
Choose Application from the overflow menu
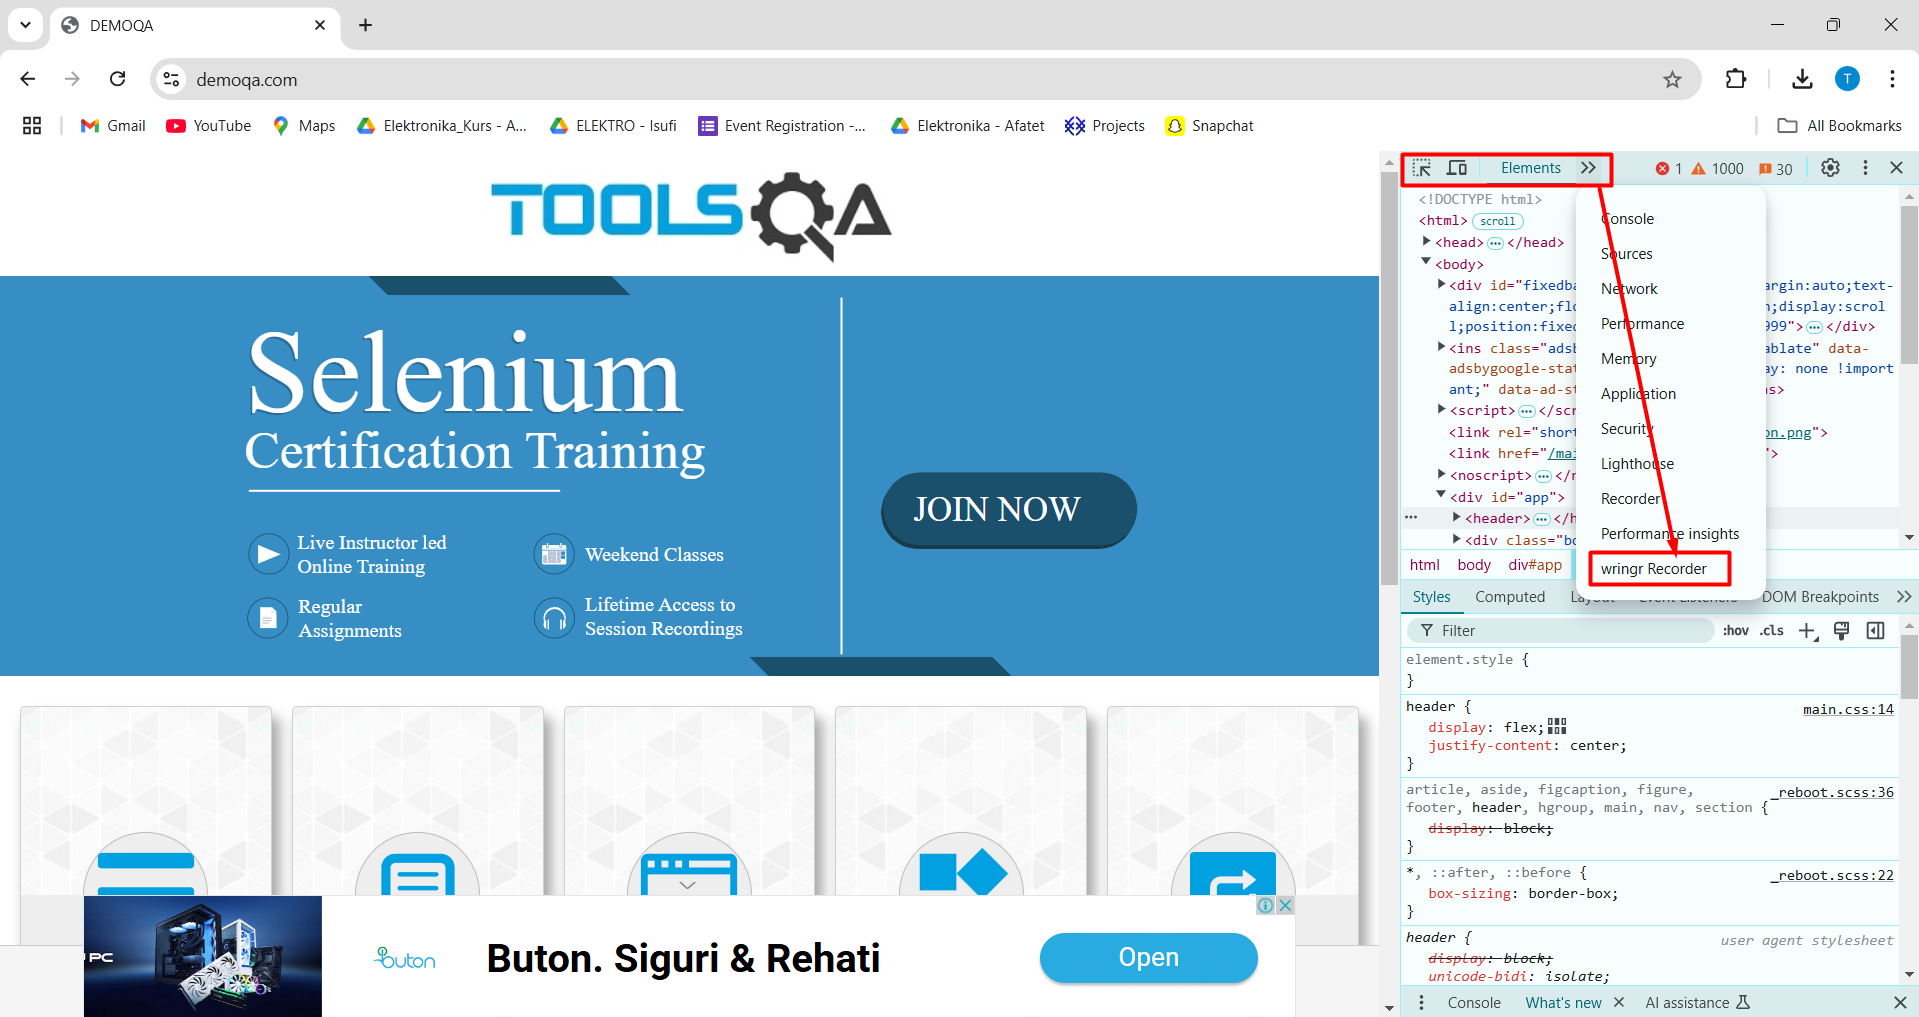point(1638,394)
